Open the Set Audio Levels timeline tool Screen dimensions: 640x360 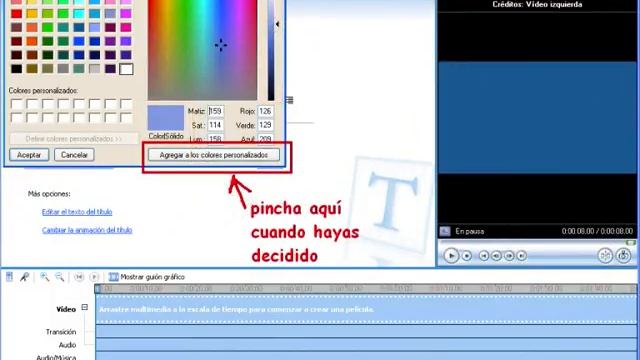point(9,277)
